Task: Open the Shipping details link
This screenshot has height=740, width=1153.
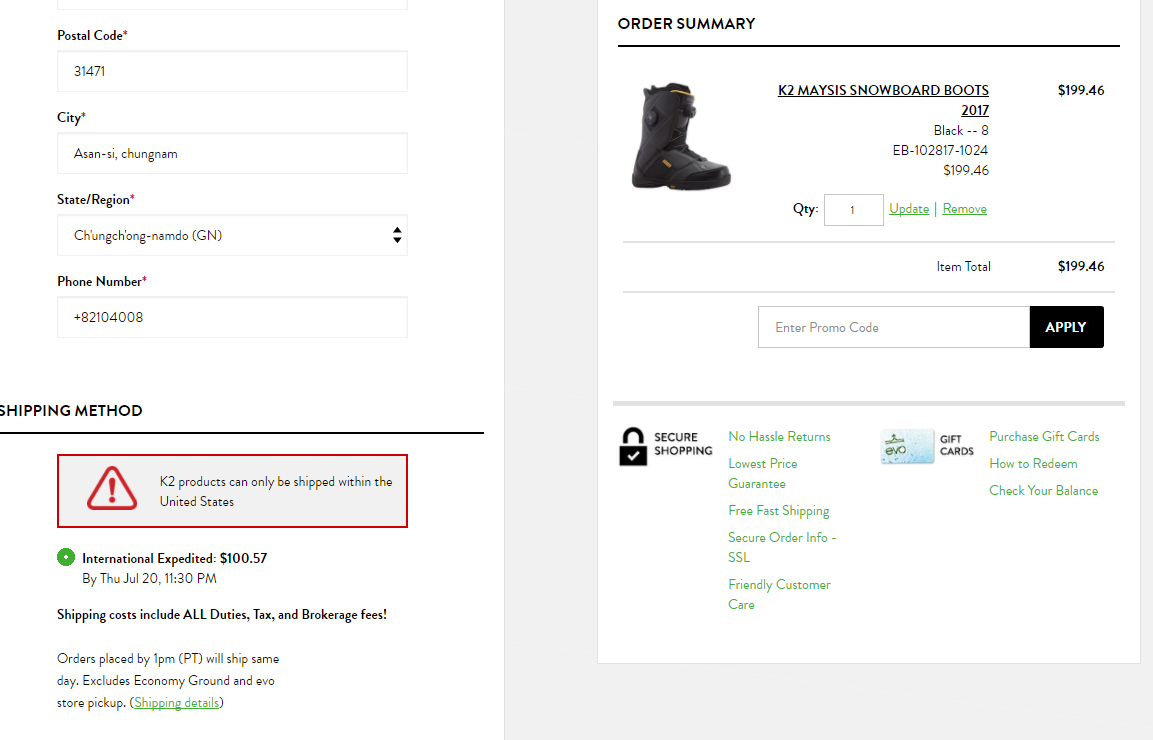Action: pos(176,702)
